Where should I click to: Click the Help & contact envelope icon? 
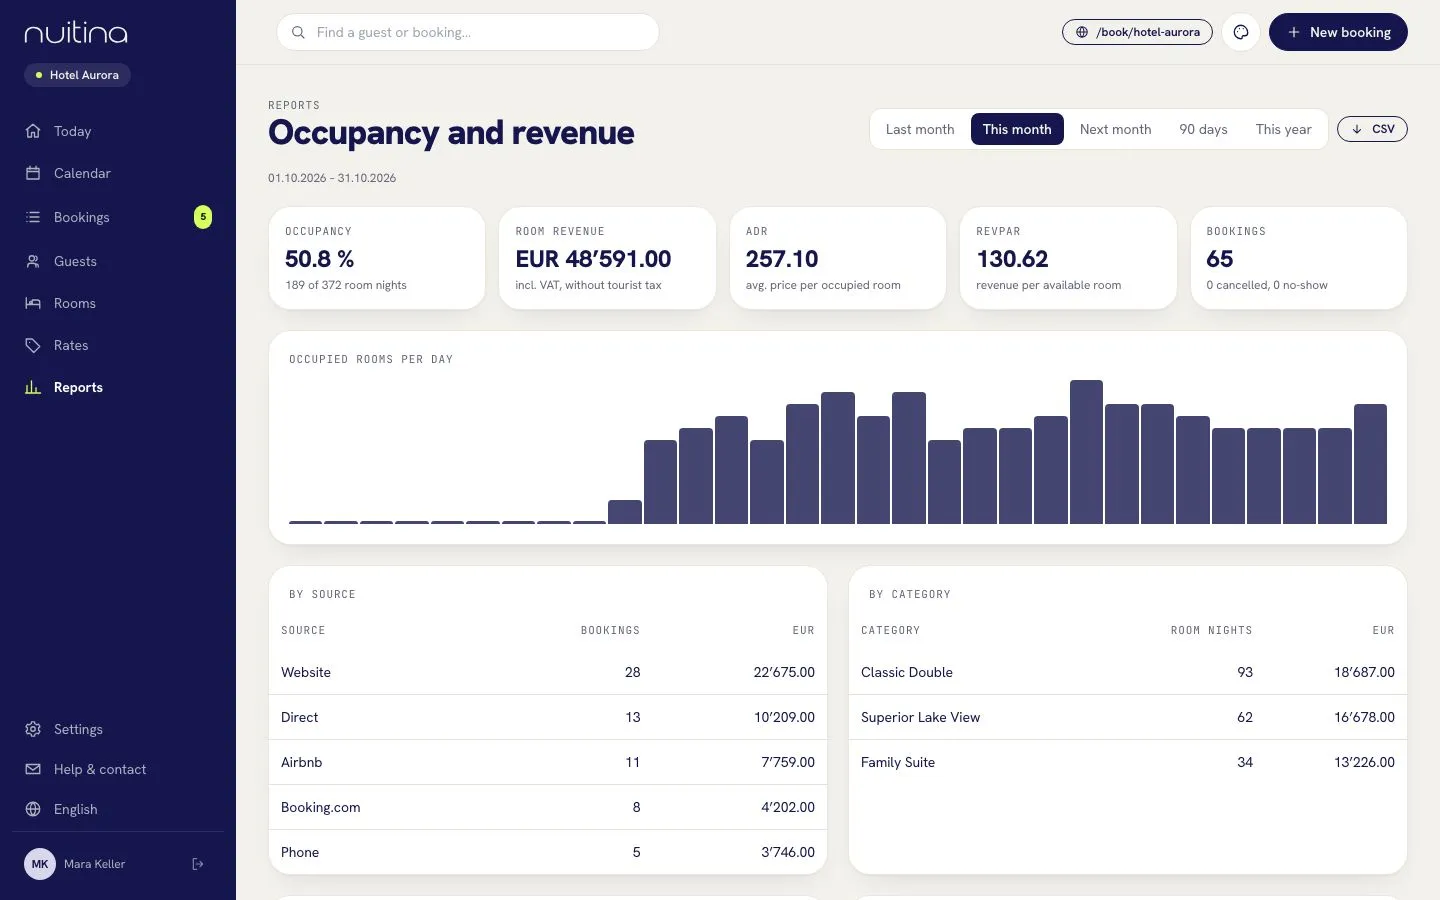(x=33, y=769)
